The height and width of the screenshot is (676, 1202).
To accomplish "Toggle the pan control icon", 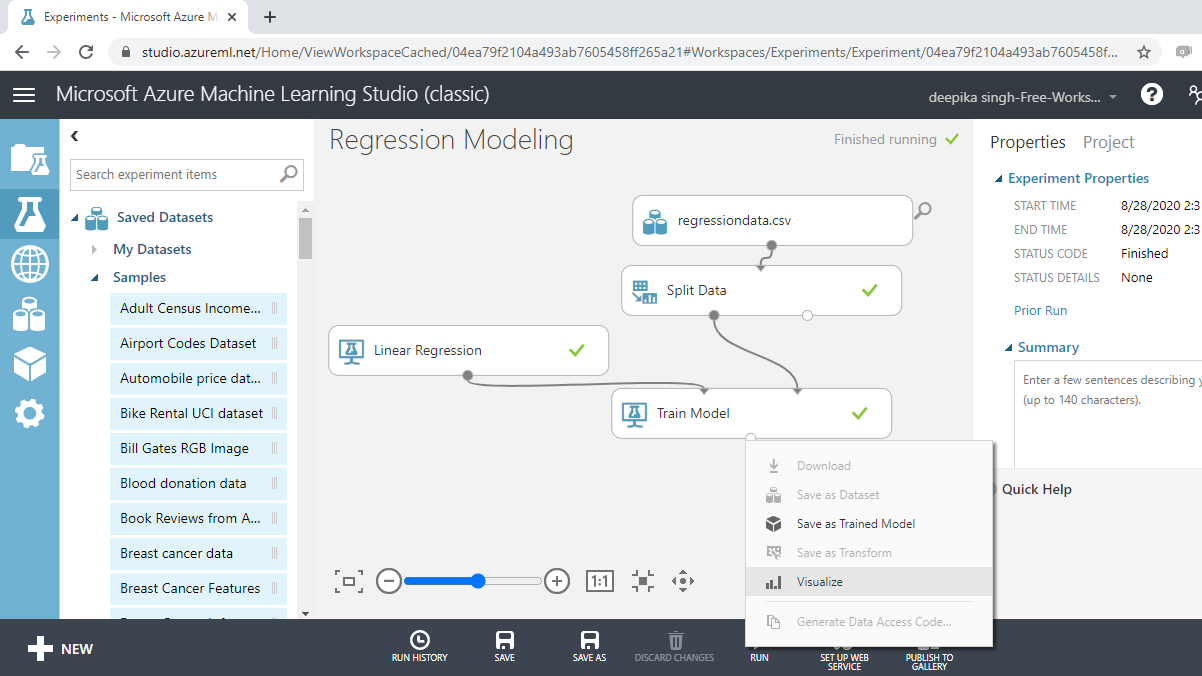I will click(683, 581).
